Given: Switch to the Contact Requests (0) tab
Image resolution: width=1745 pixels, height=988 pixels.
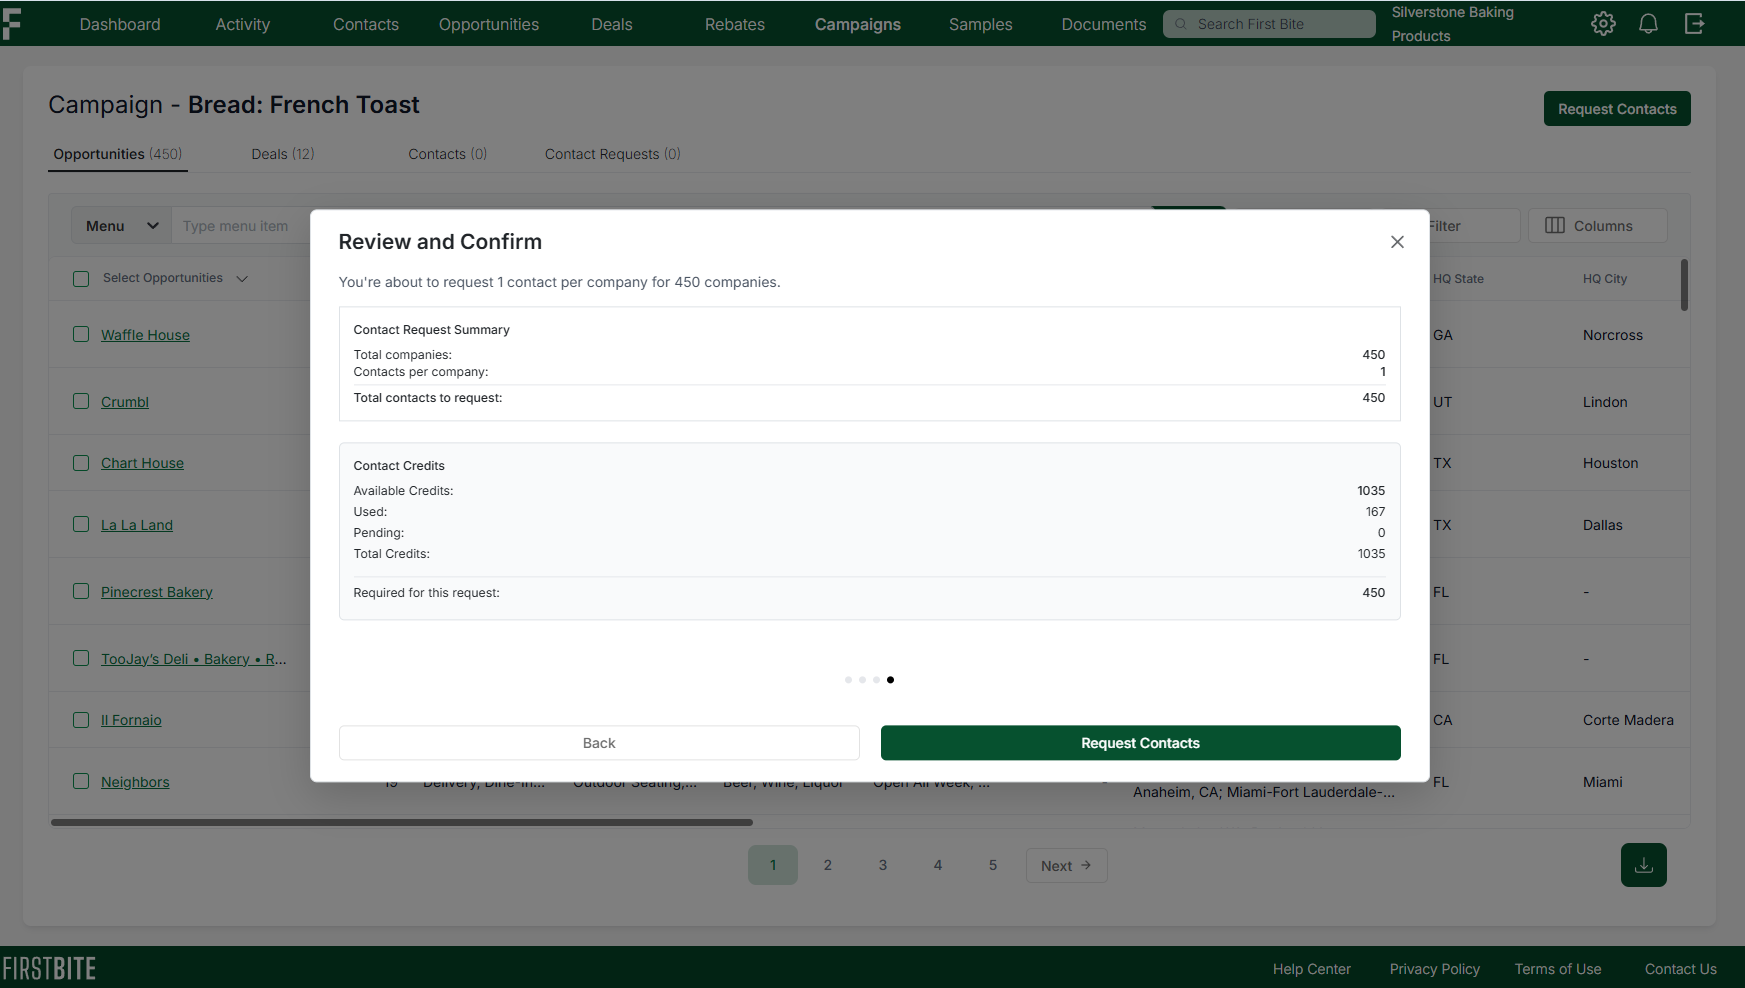Looking at the screenshot, I should [613, 154].
